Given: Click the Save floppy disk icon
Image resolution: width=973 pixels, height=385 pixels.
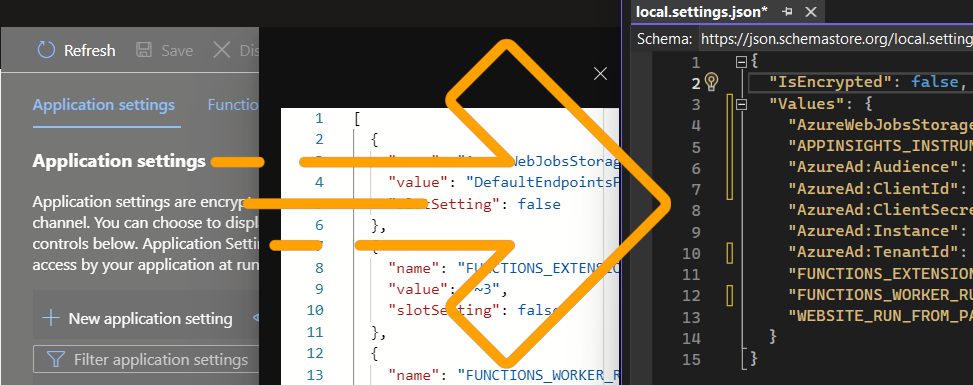Looking at the screenshot, I should [143, 50].
